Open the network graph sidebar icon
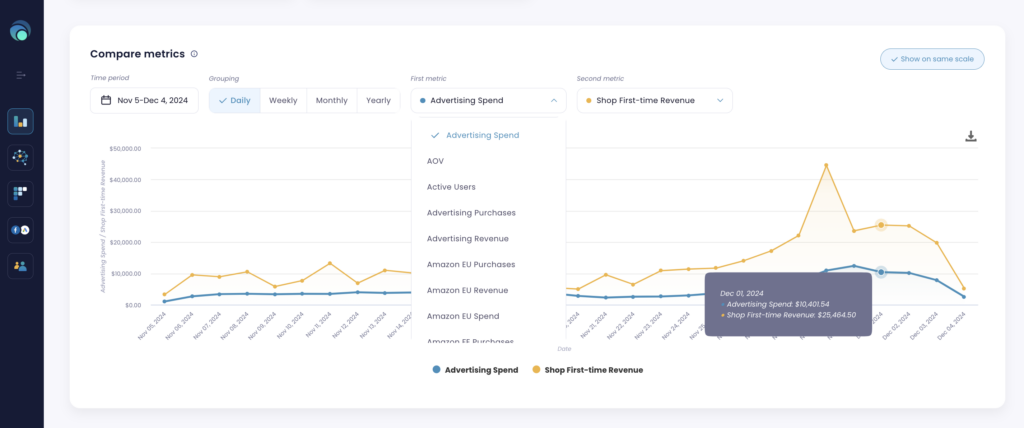This screenshot has width=1024, height=428. point(20,157)
